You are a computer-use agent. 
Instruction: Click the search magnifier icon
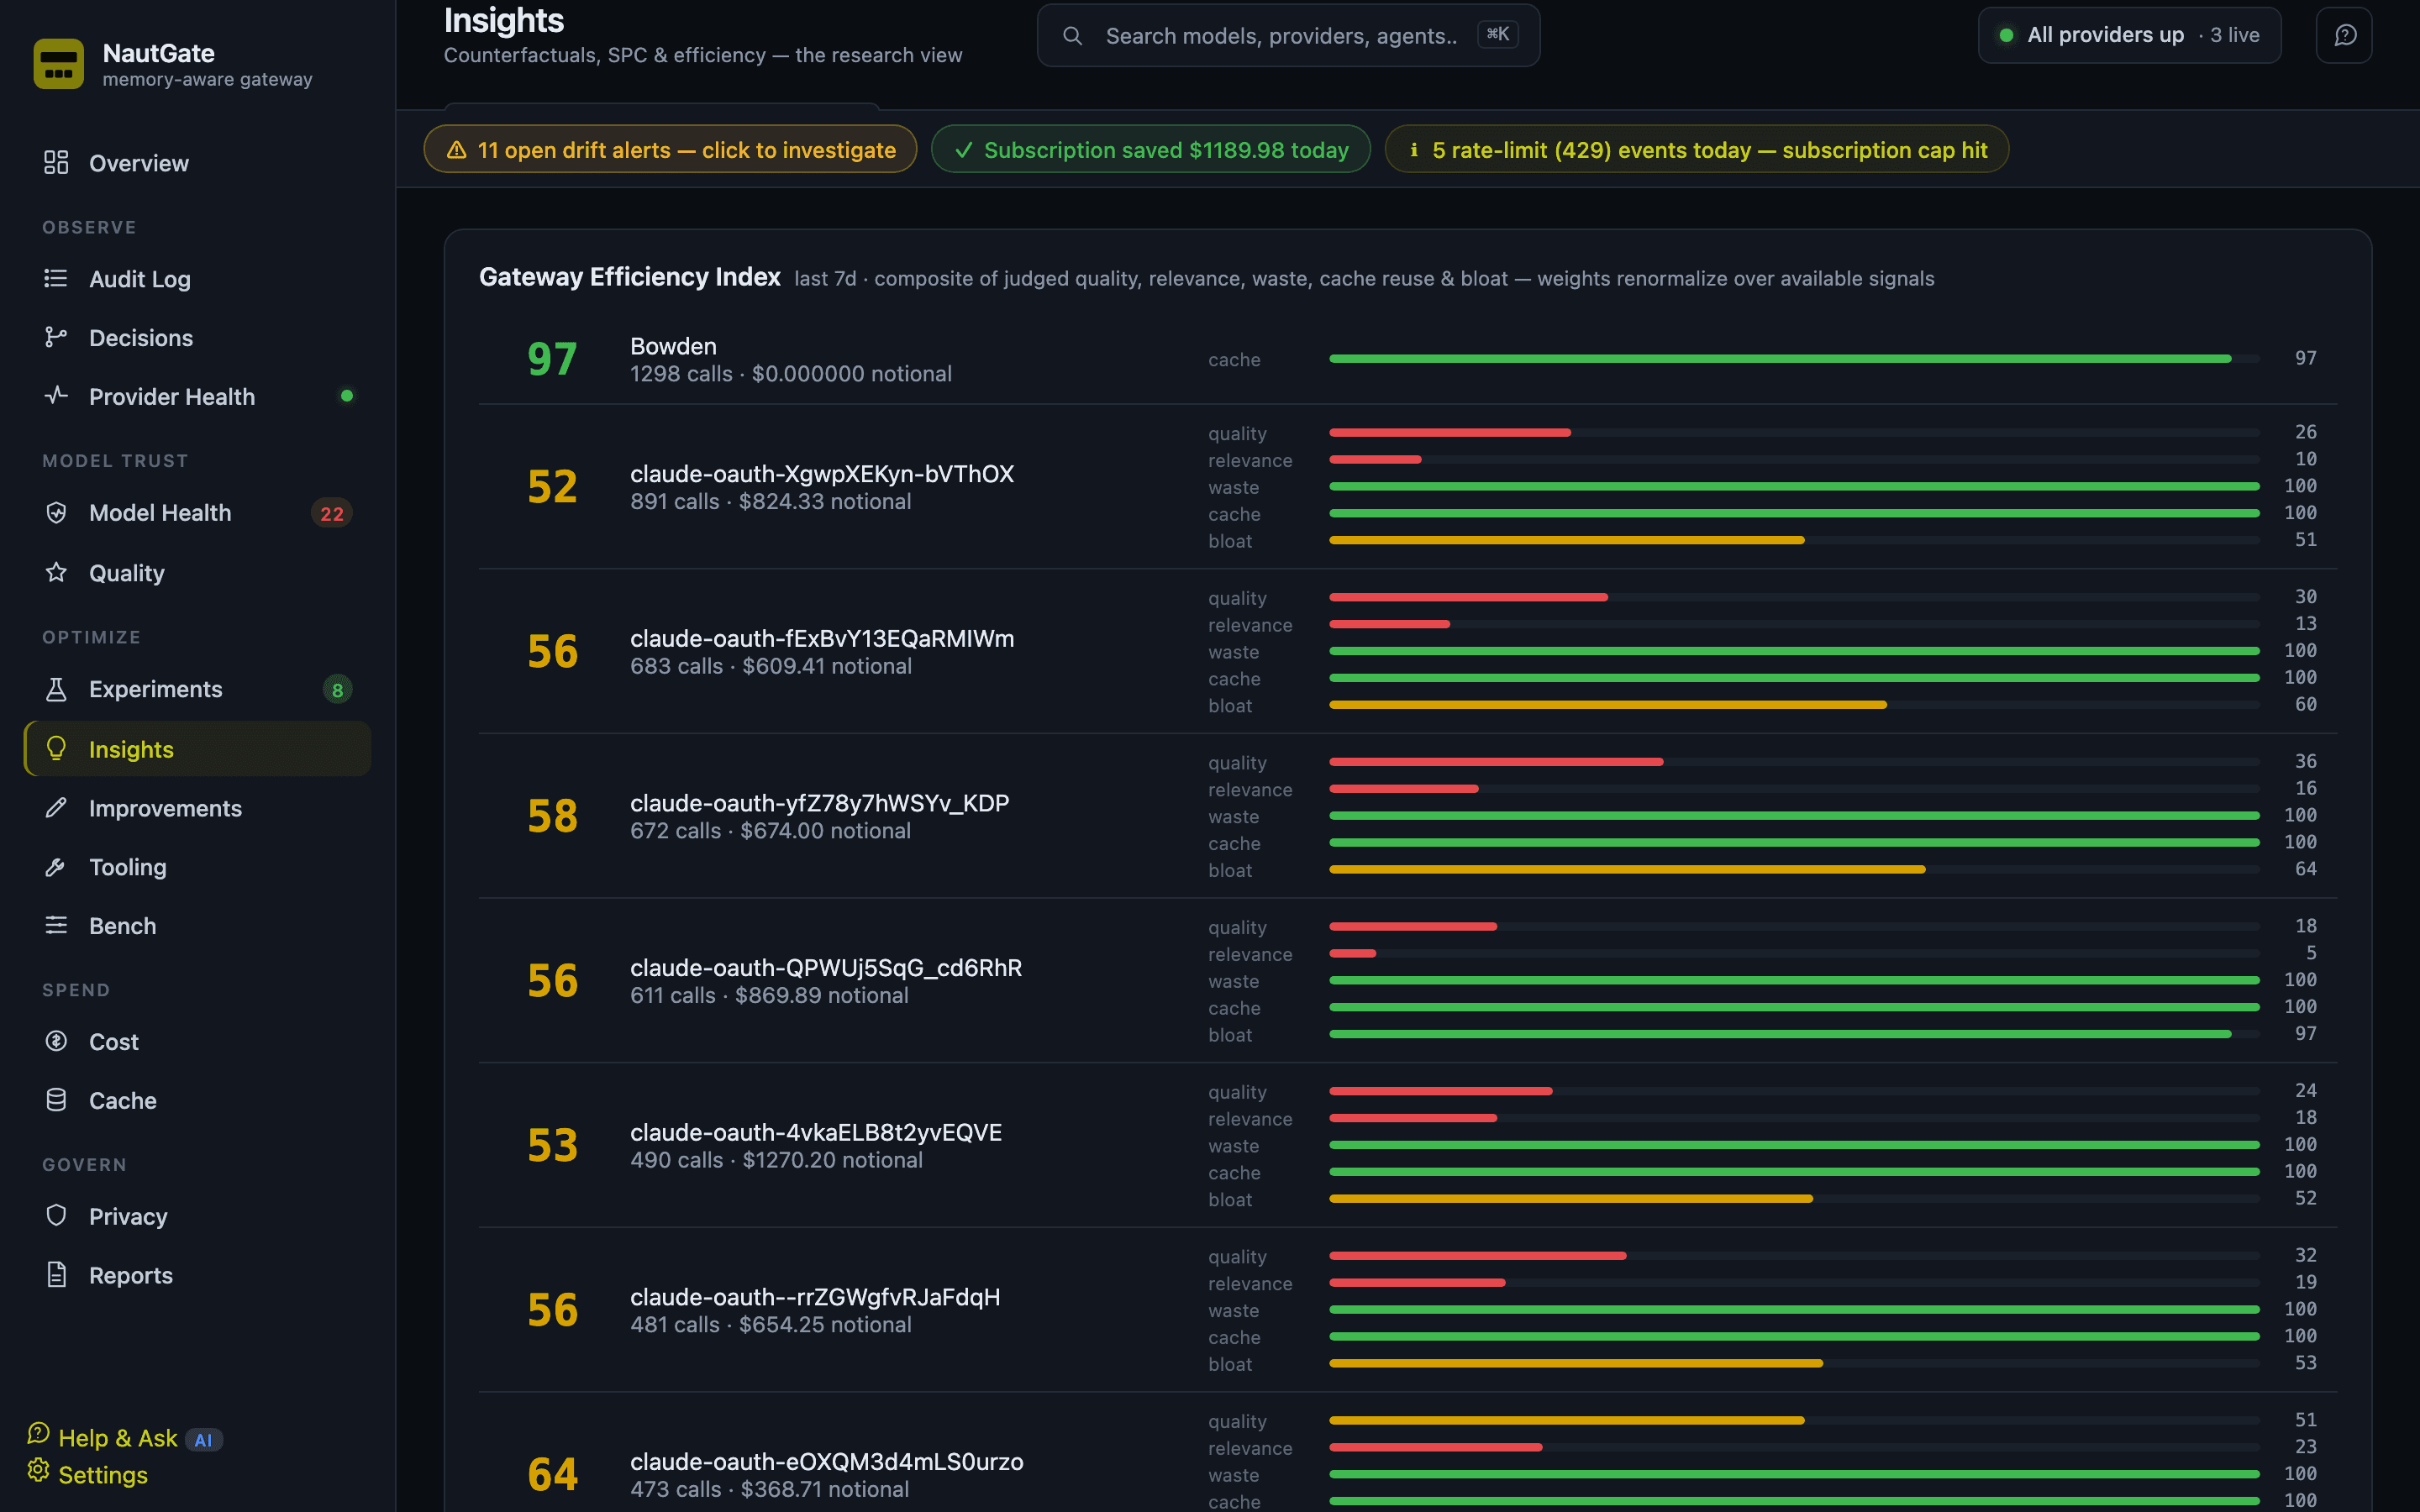[1072, 36]
